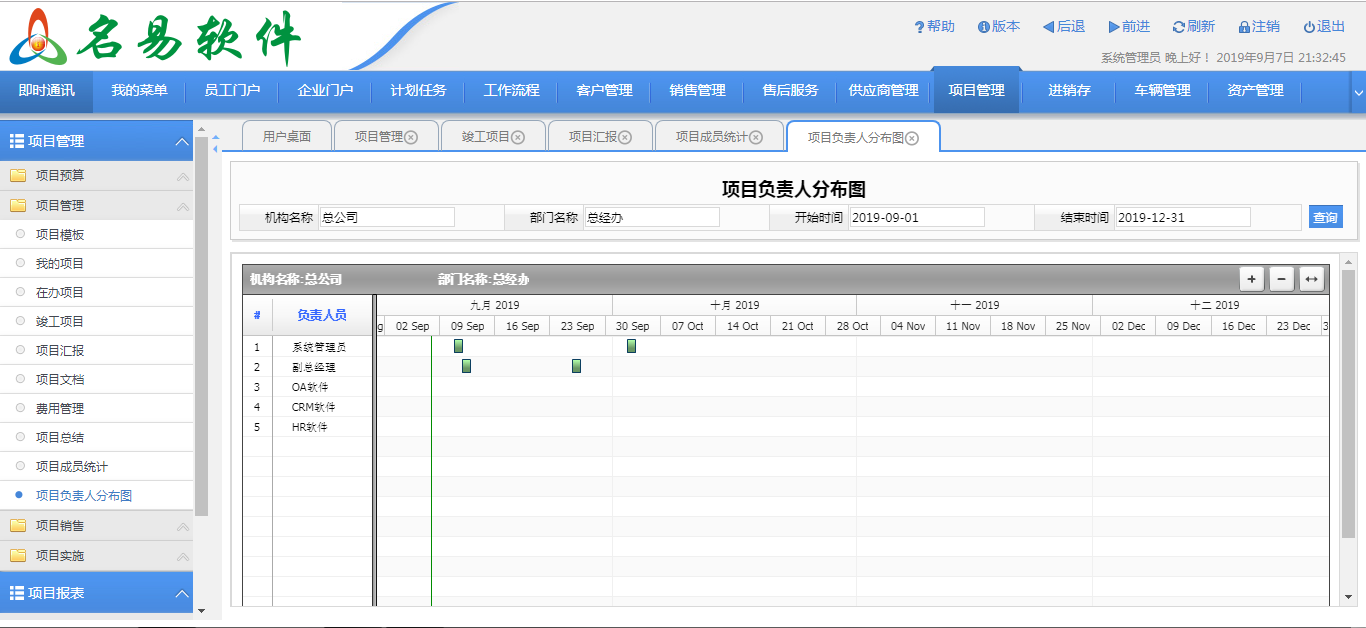Click the 查询 search button
The height and width of the screenshot is (628, 1366).
1325,217
